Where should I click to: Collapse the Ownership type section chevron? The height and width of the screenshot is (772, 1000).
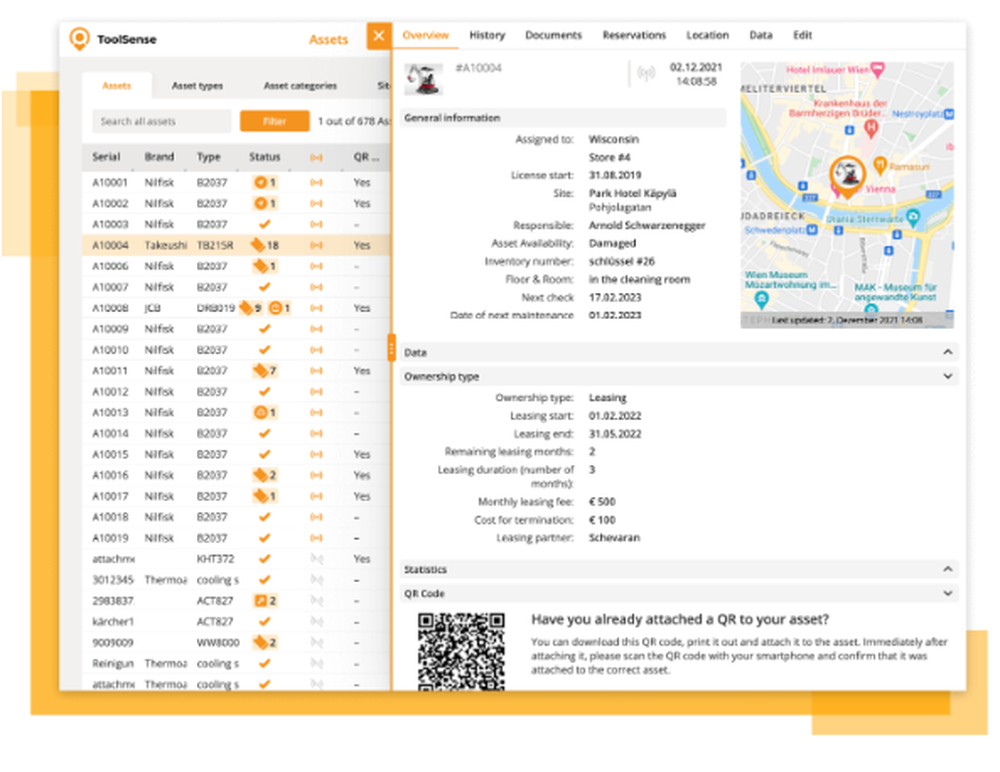[x=948, y=376]
